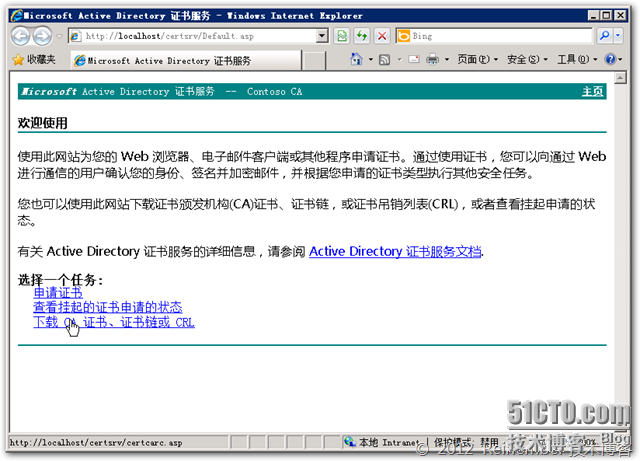Select the Microsoft Active Directory 证书服务 tab
Image resolution: width=640 pixels, height=461 pixels.
186,61
